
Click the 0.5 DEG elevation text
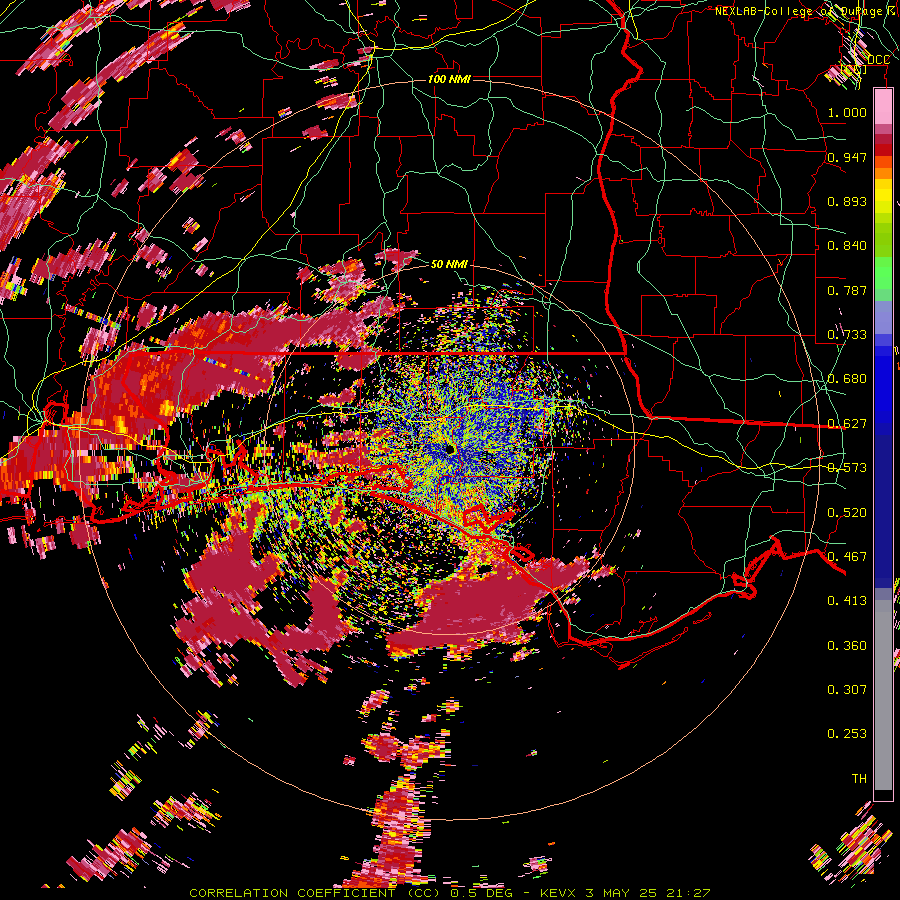point(481,893)
